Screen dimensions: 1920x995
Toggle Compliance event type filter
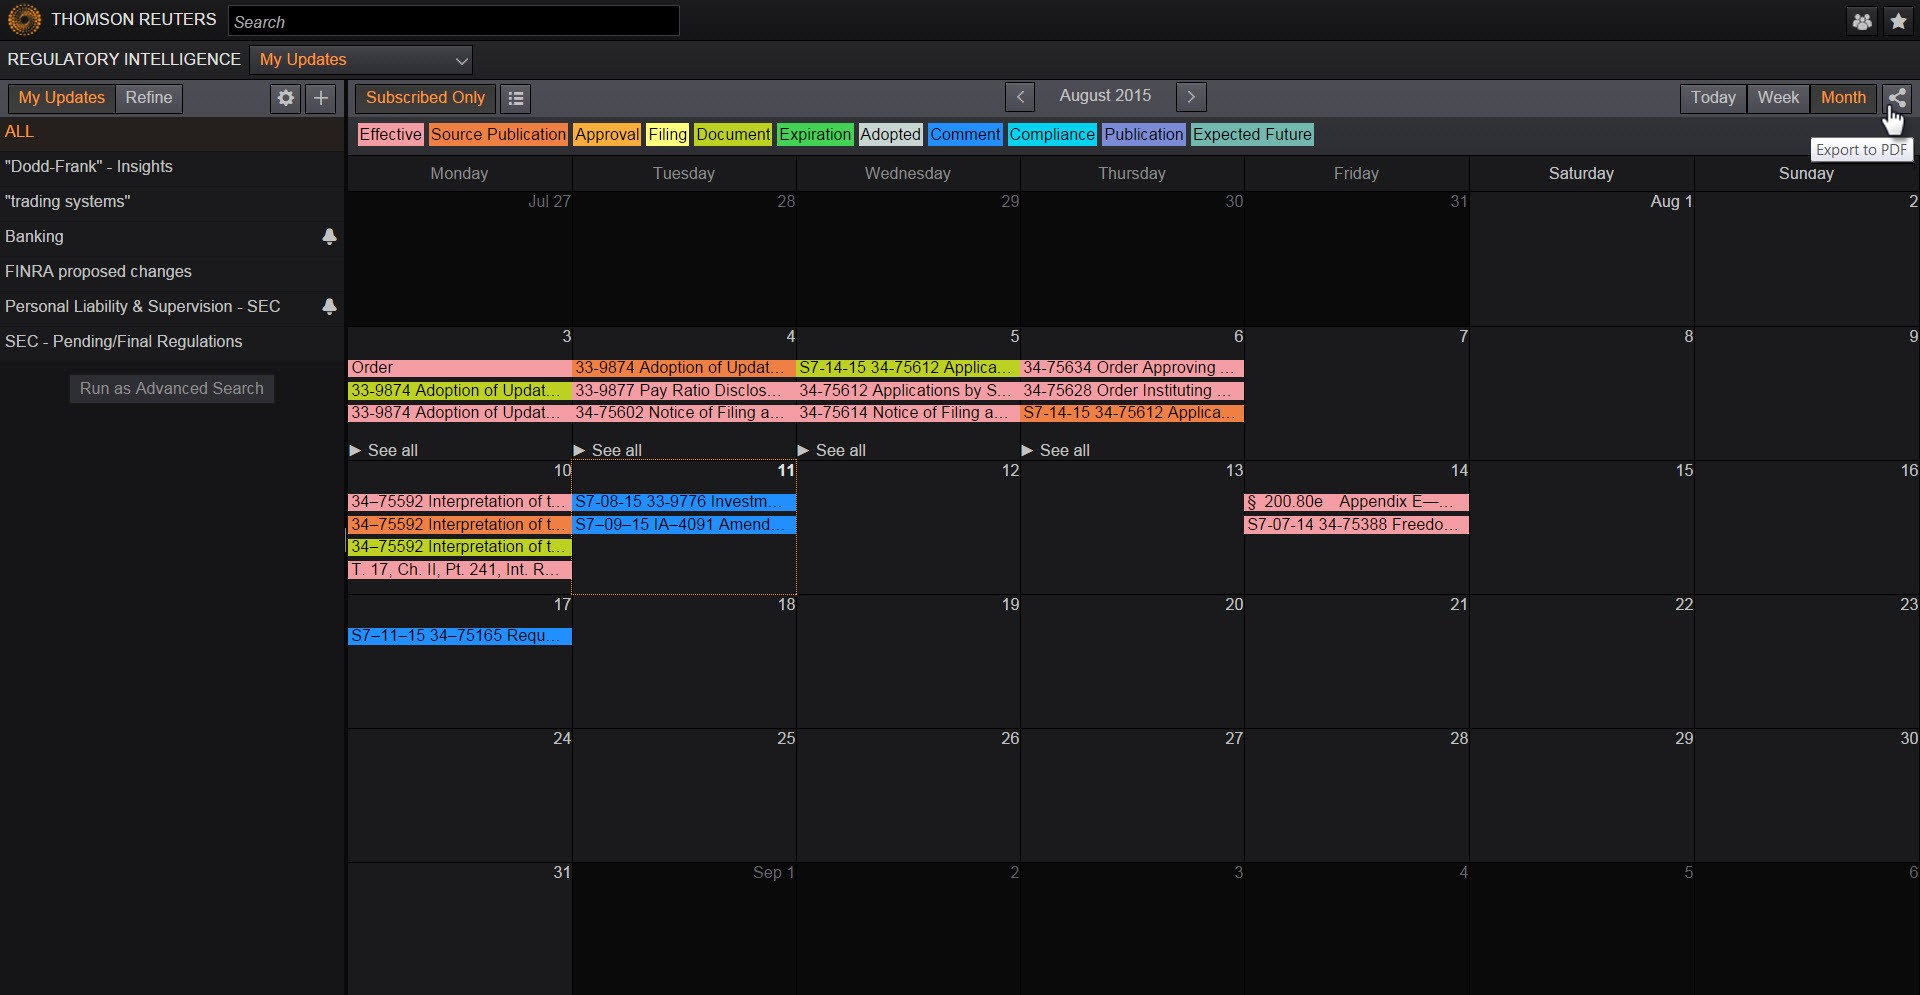pyautogui.click(x=1052, y=135)
